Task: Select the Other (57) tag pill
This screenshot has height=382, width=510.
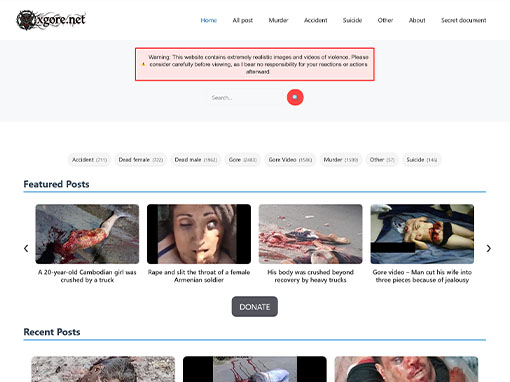Action: pos(382,160)
